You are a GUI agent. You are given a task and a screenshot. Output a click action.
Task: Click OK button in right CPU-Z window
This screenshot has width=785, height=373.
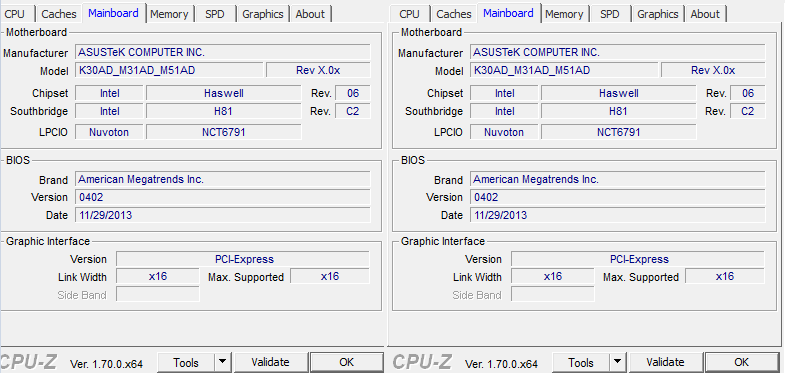click(741, 362)
